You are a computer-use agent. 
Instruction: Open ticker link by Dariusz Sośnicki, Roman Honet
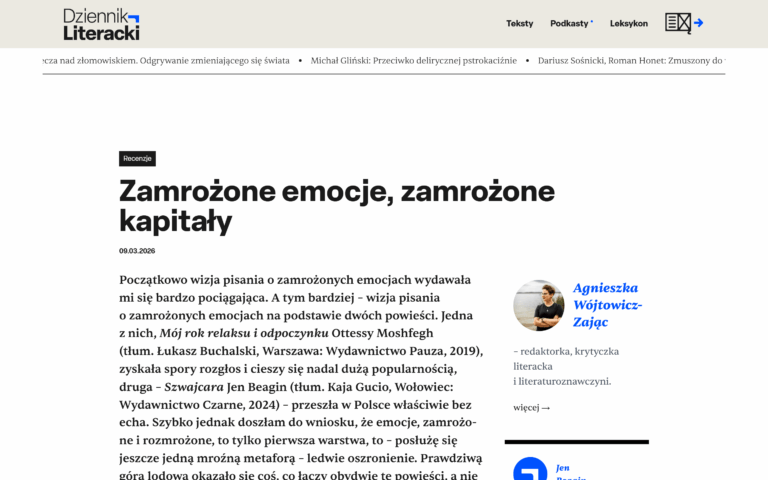pyautogui.click(x=630, y=60)
